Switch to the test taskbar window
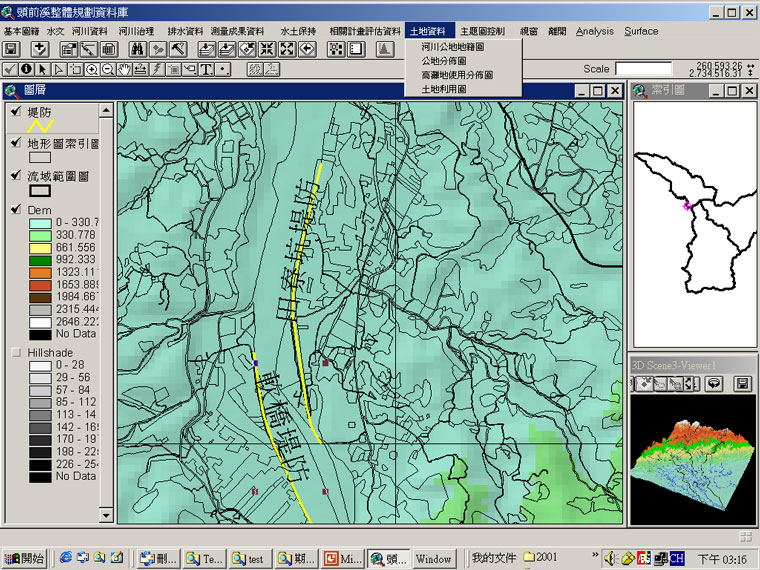This screenshot has width=760, height=570. [x=250, y=558]
